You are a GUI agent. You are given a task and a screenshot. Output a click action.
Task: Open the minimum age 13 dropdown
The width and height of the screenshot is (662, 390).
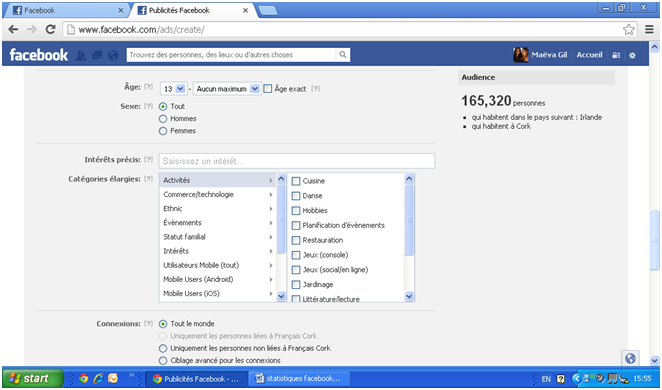click(x=173, y=89)
